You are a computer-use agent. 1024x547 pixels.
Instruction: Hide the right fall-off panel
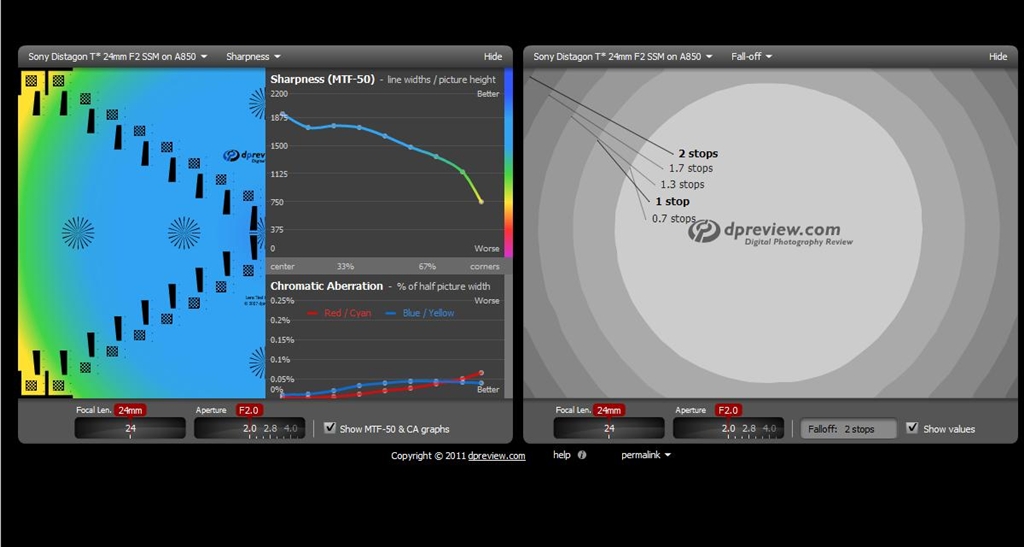click(998, 57)
